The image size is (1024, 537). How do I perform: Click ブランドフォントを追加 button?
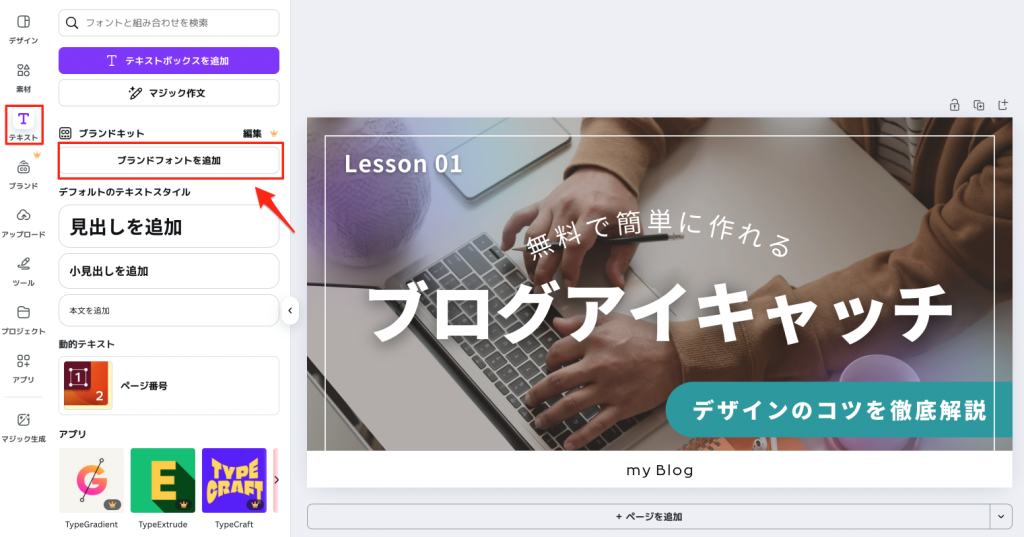coord(169,160)
